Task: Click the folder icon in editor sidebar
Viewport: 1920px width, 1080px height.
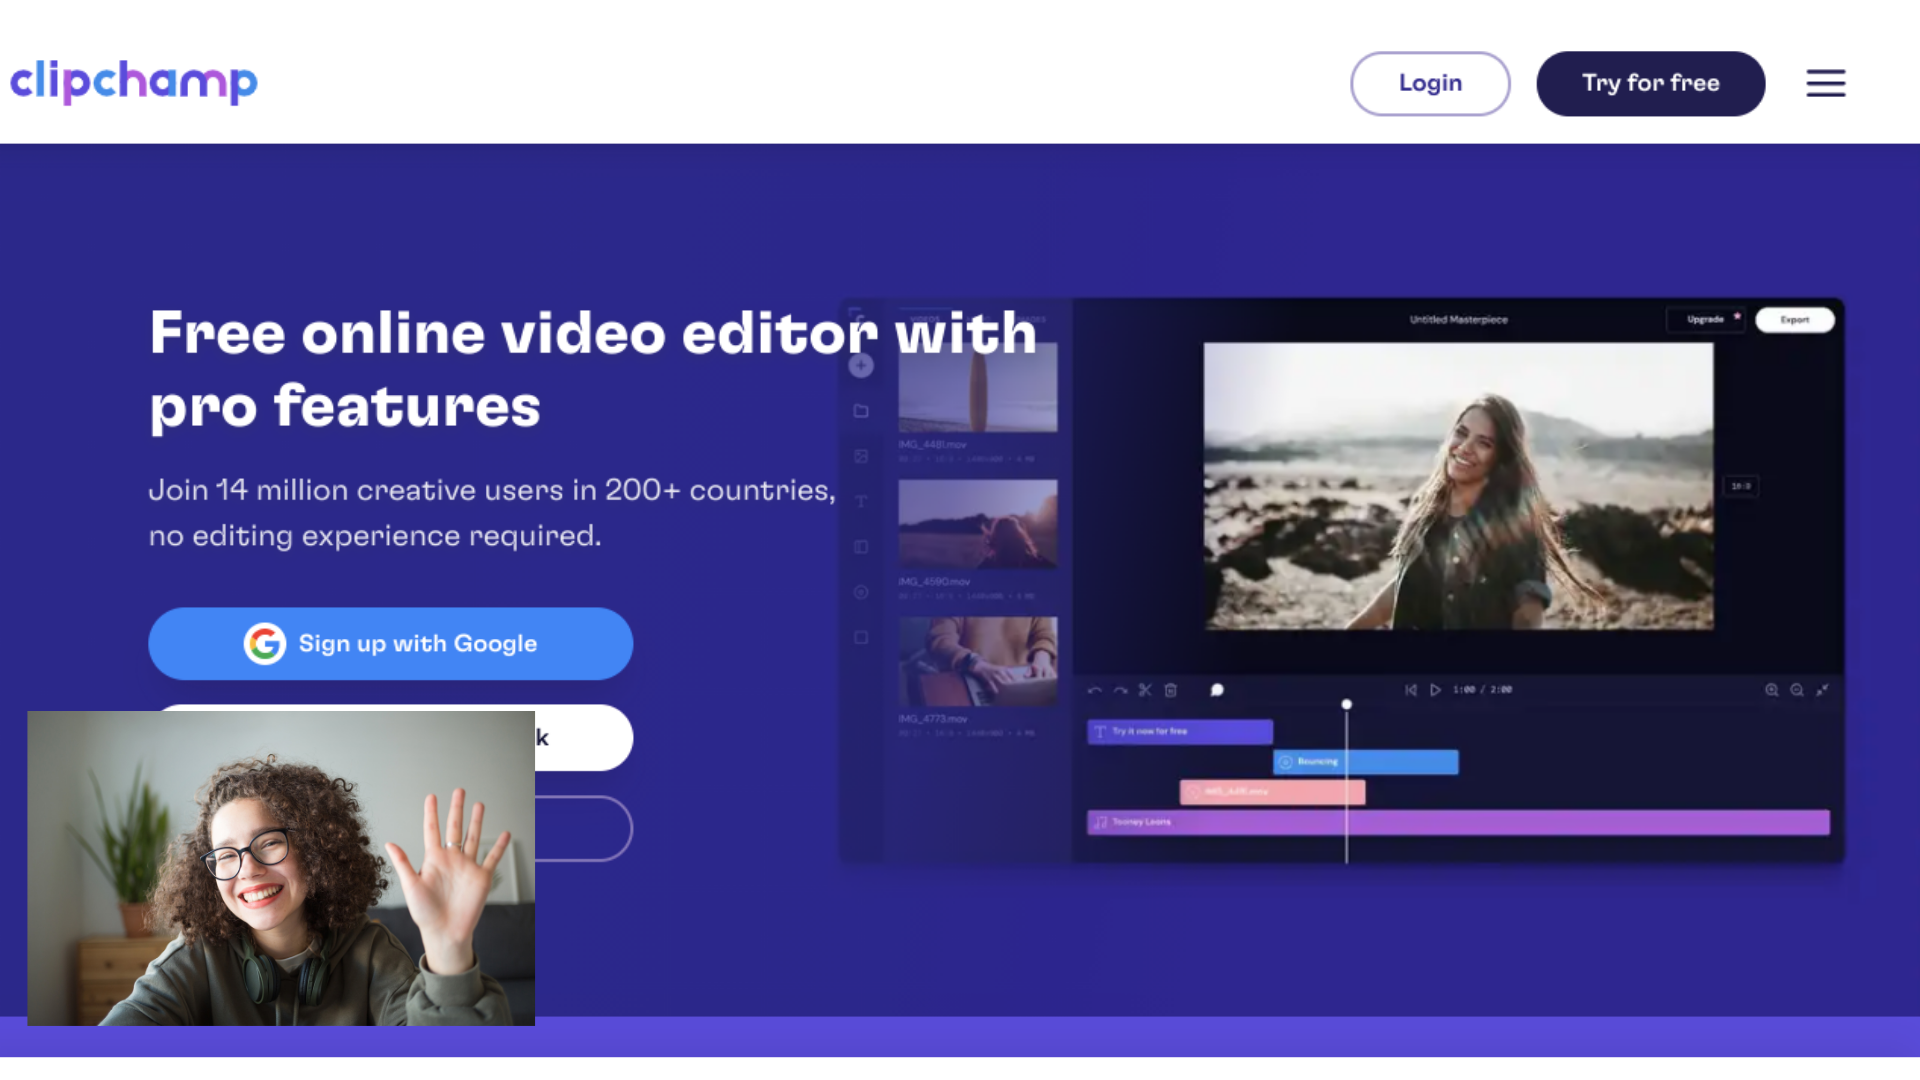Action: point(861,411)
